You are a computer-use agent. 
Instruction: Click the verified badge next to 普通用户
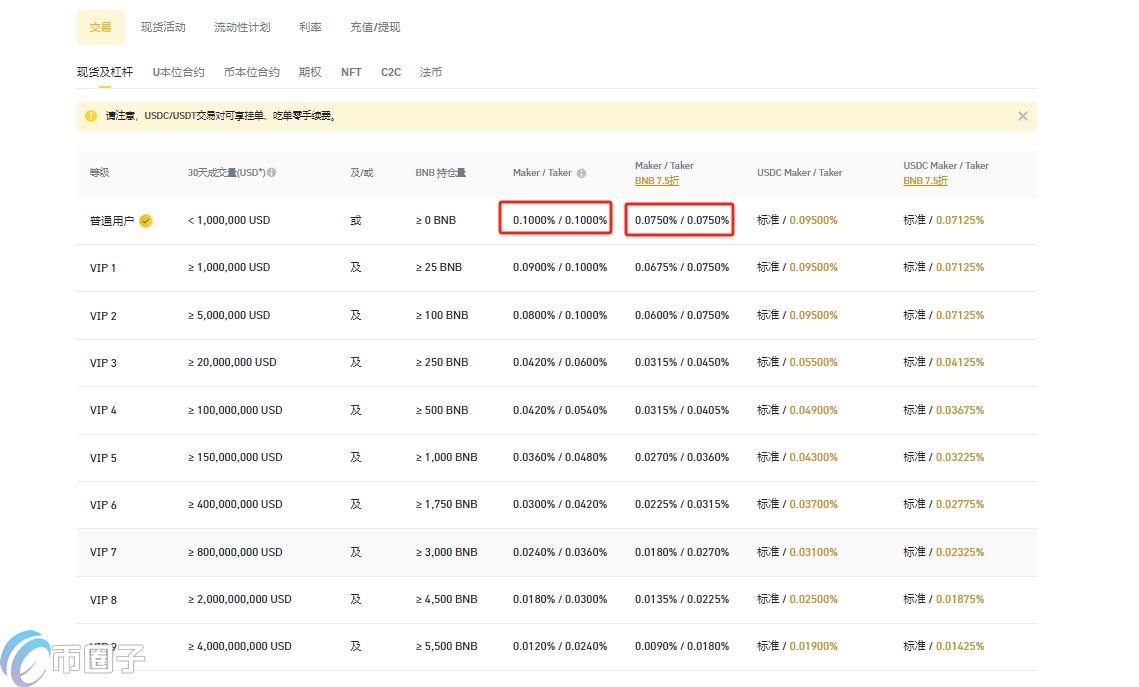tap(145, 221)
